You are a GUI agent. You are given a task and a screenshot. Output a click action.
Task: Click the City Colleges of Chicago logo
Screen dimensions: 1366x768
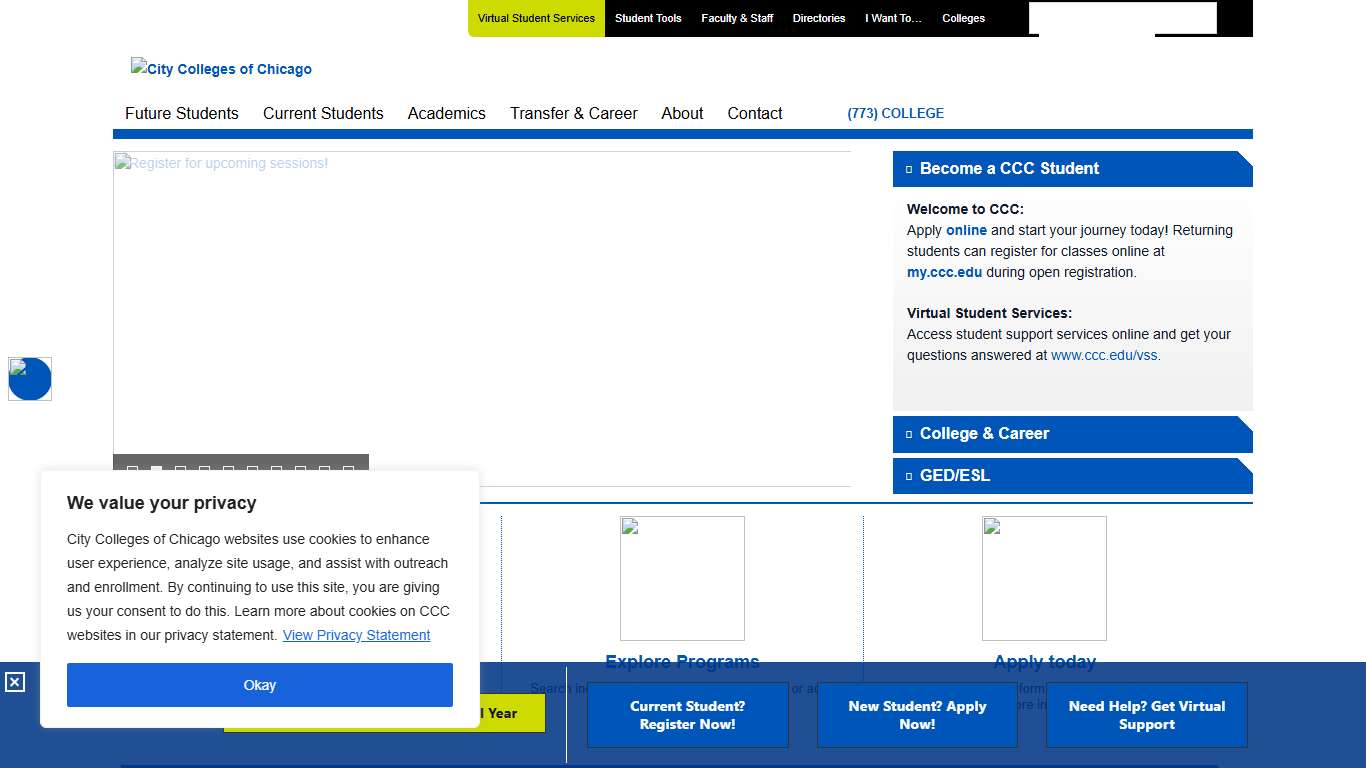pyautogui.click(x=221, y=69)
